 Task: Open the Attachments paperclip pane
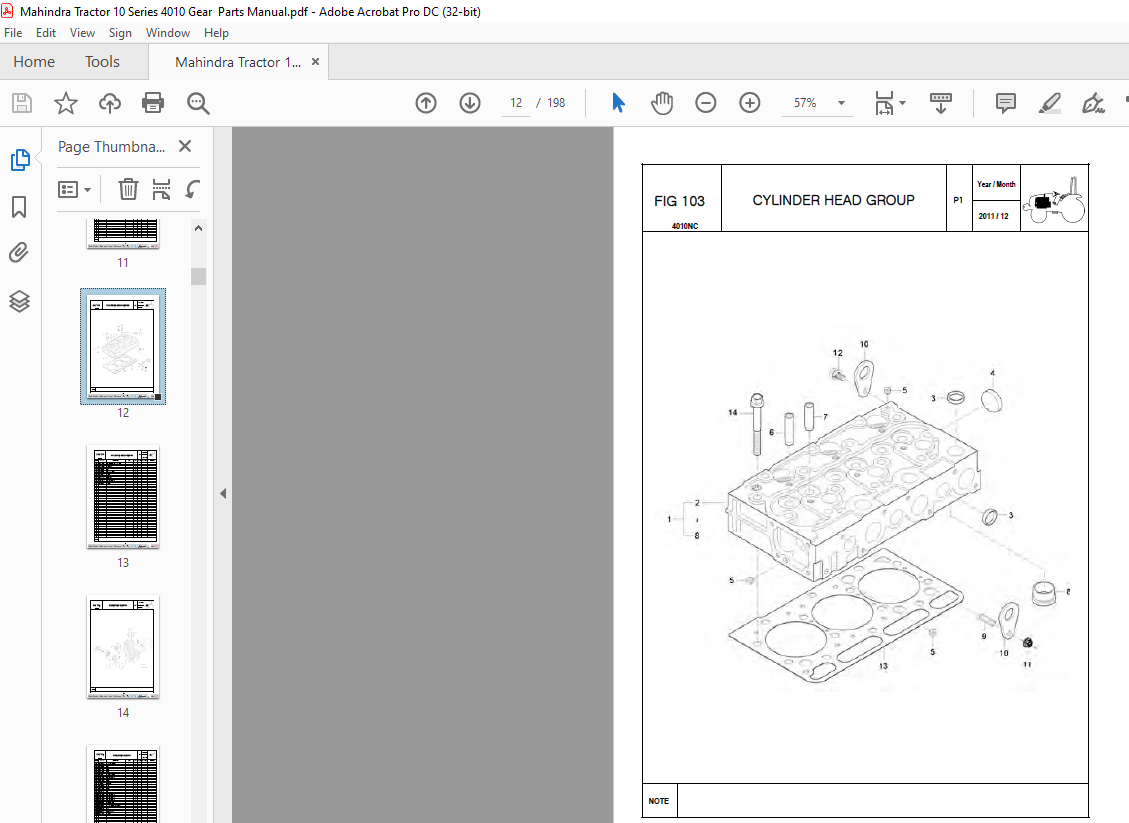pos(19,253)
